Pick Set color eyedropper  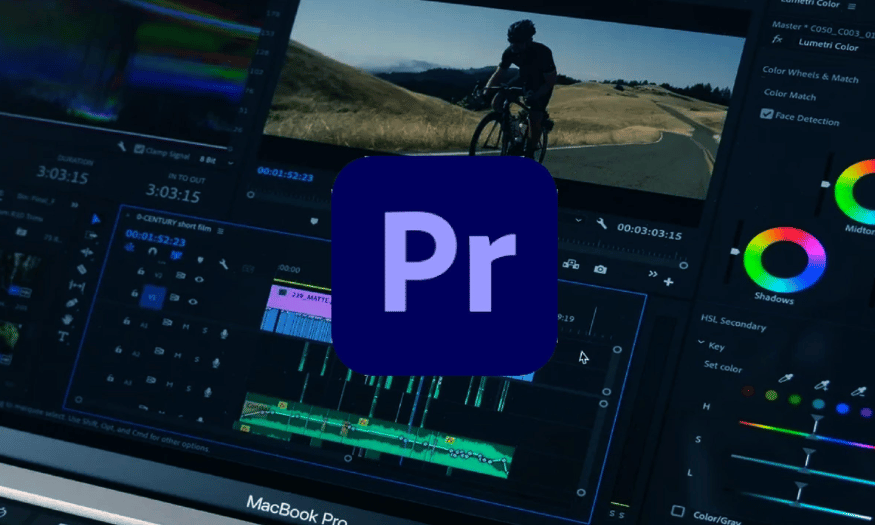(786, 379)
